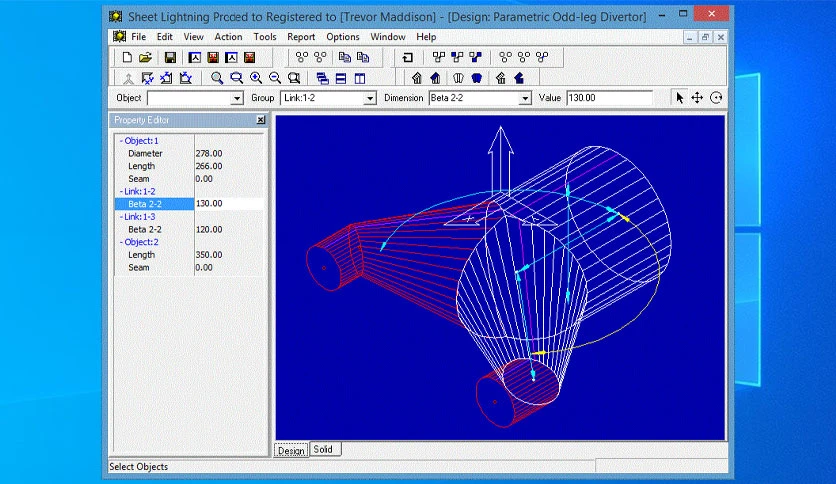This screenshot has height=484, width=836.
Task: Select the zoom window tool
Action: 236,78
